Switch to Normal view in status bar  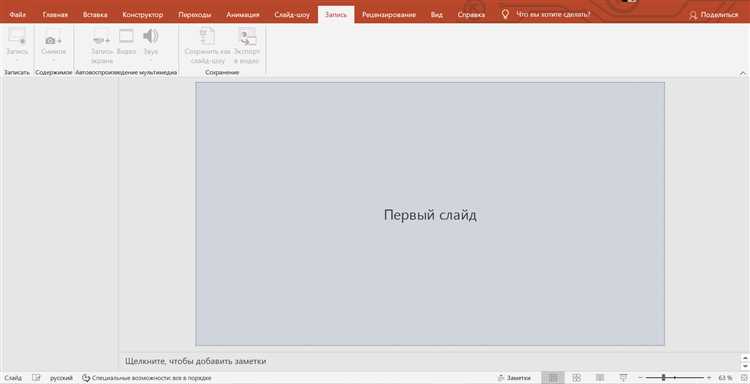[553, 378]
